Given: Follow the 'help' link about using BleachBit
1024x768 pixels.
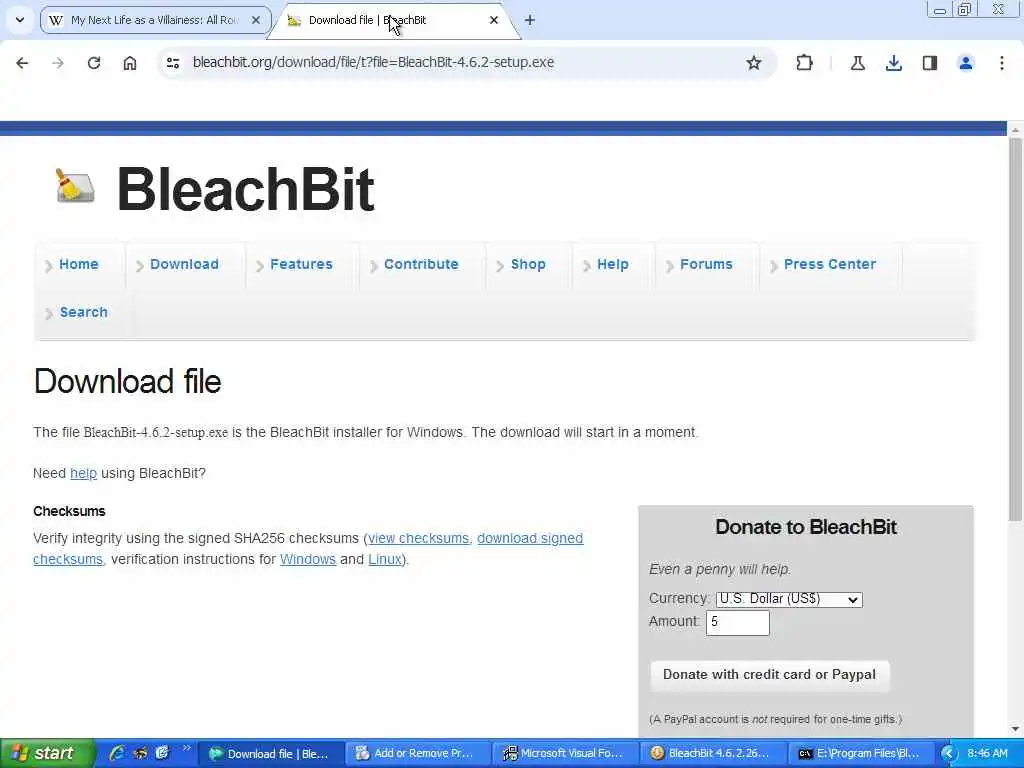Looking at the screenshot, I should coord(84,473).
